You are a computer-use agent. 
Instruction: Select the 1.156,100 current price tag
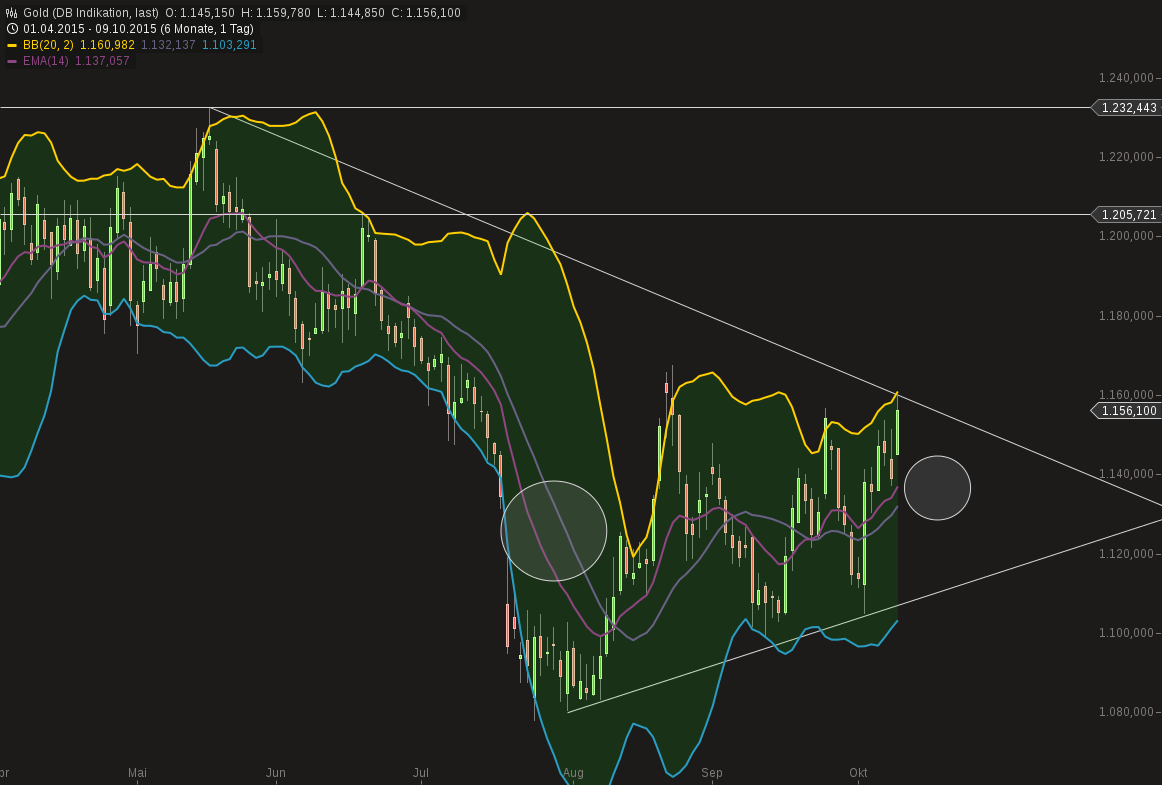point(1127,411)
